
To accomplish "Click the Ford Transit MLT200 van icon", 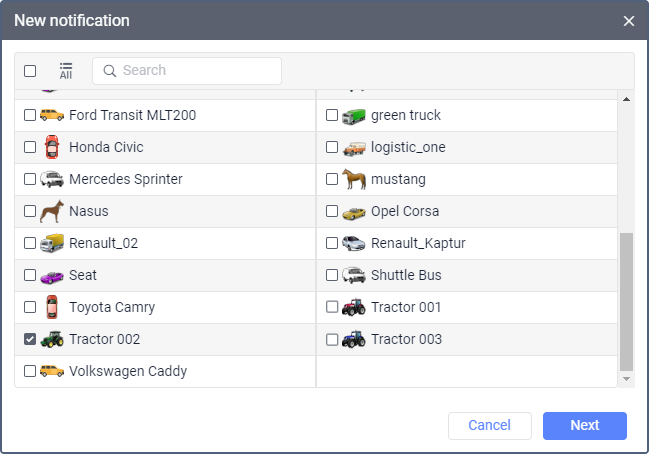I will click(52, 115).
